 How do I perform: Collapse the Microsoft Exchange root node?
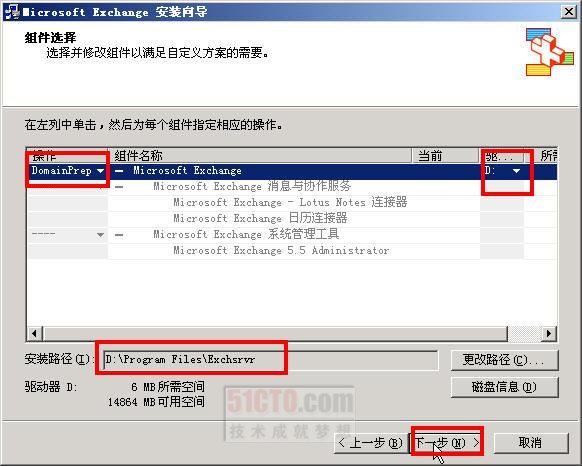coord(119,171)
